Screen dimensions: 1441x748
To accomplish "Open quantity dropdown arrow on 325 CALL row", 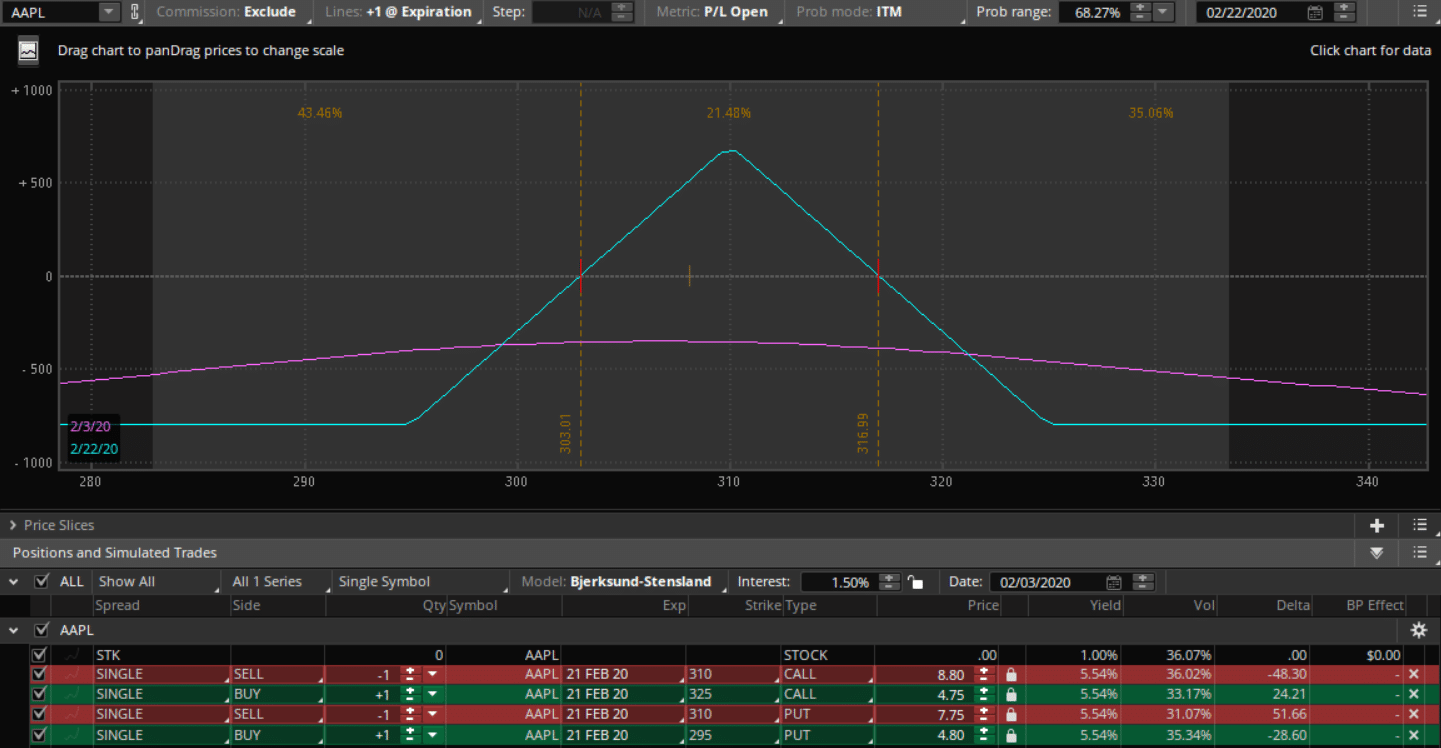I will click(432, 694).
